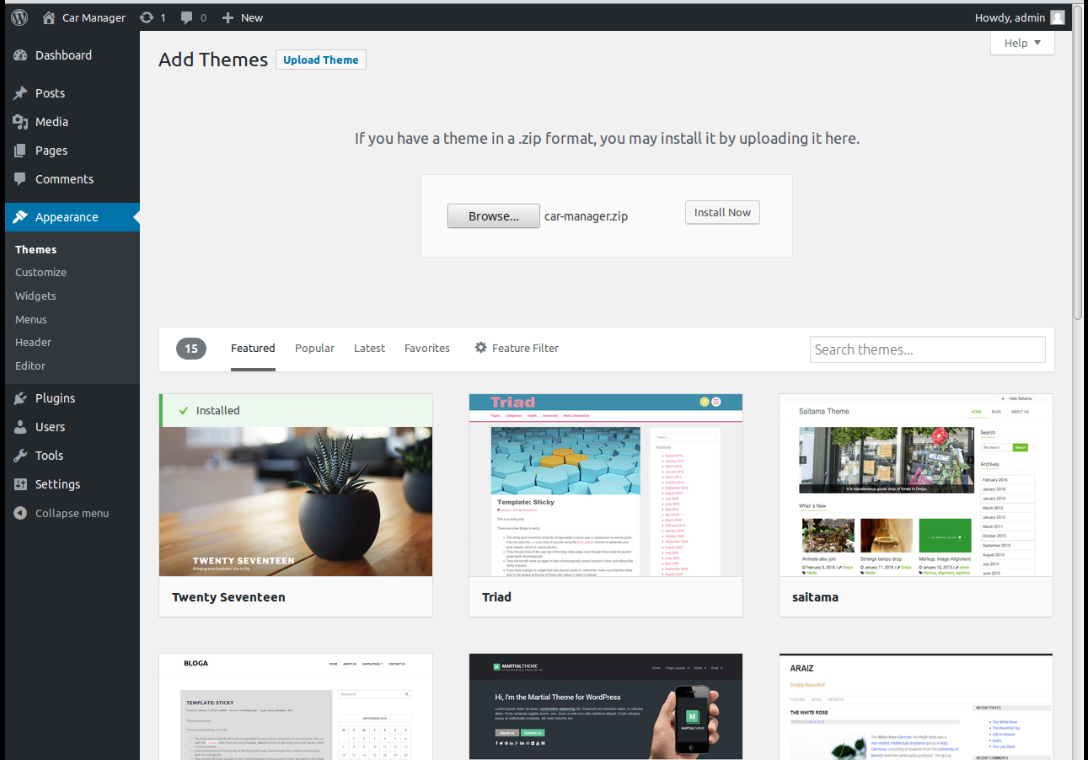The height and width of the screenshot is (760, 1088).
Task: Click the Triad theme name
Action: click(497, 597)
